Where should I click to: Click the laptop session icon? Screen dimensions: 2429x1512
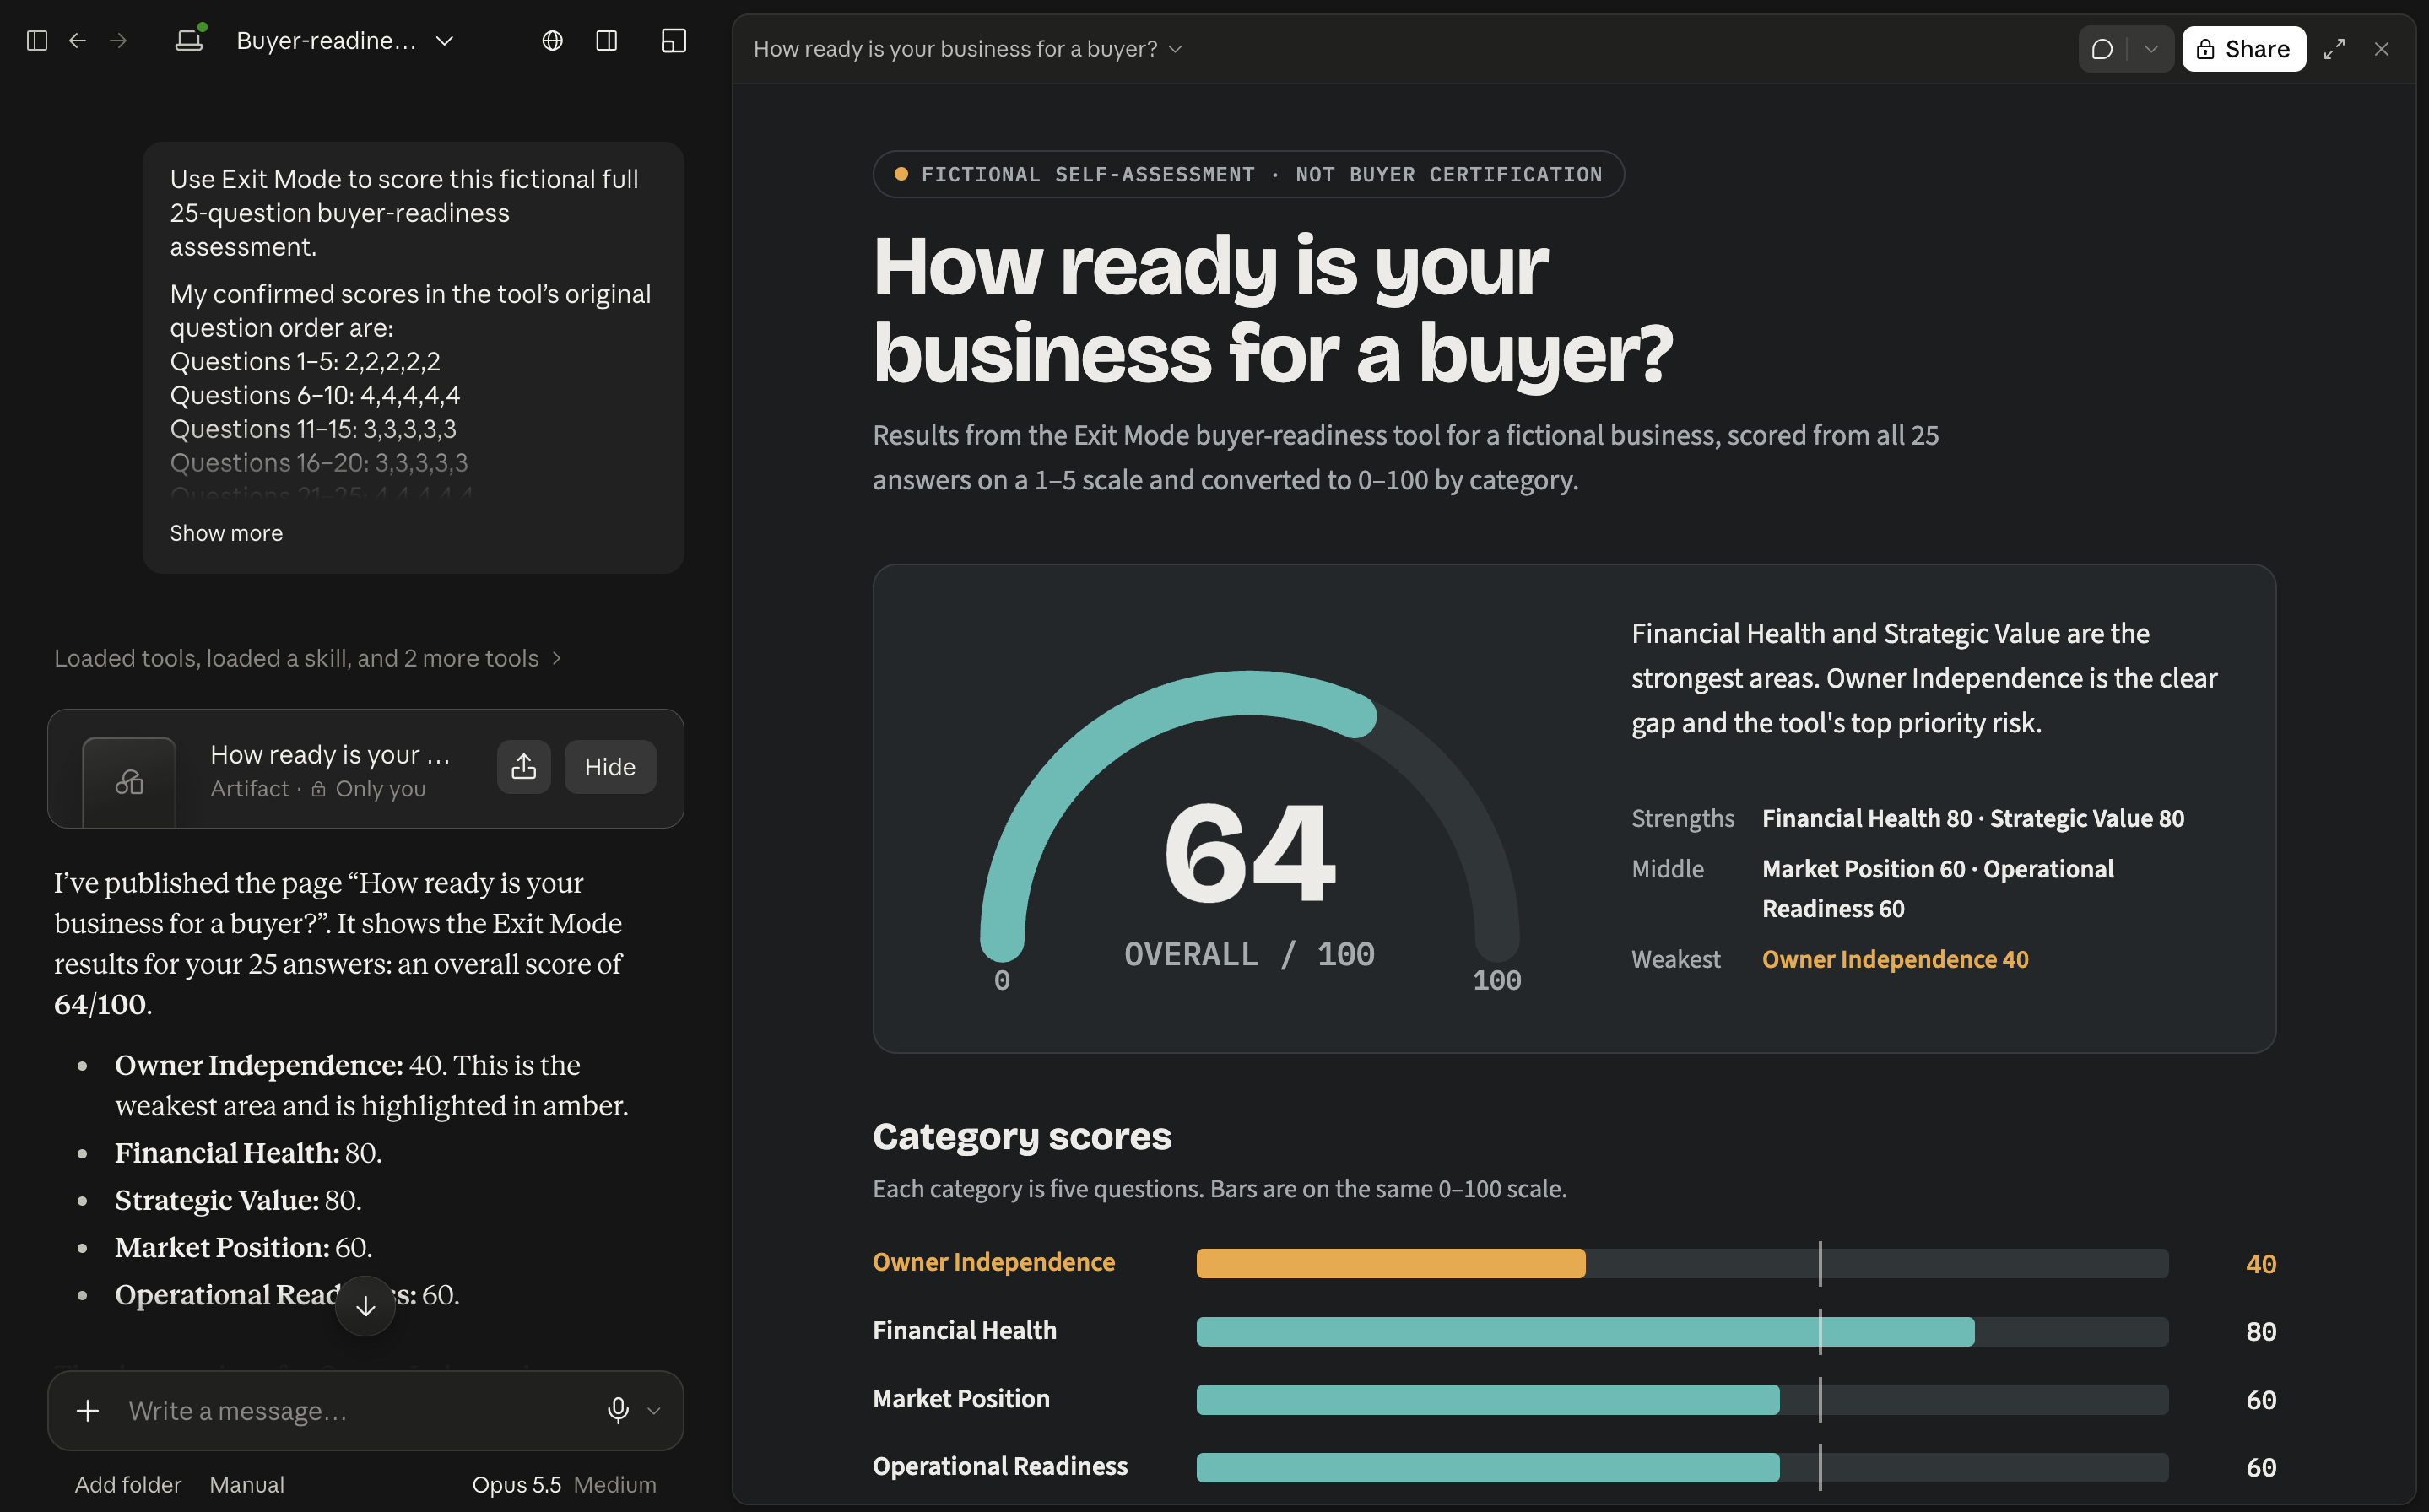(190, 39)
